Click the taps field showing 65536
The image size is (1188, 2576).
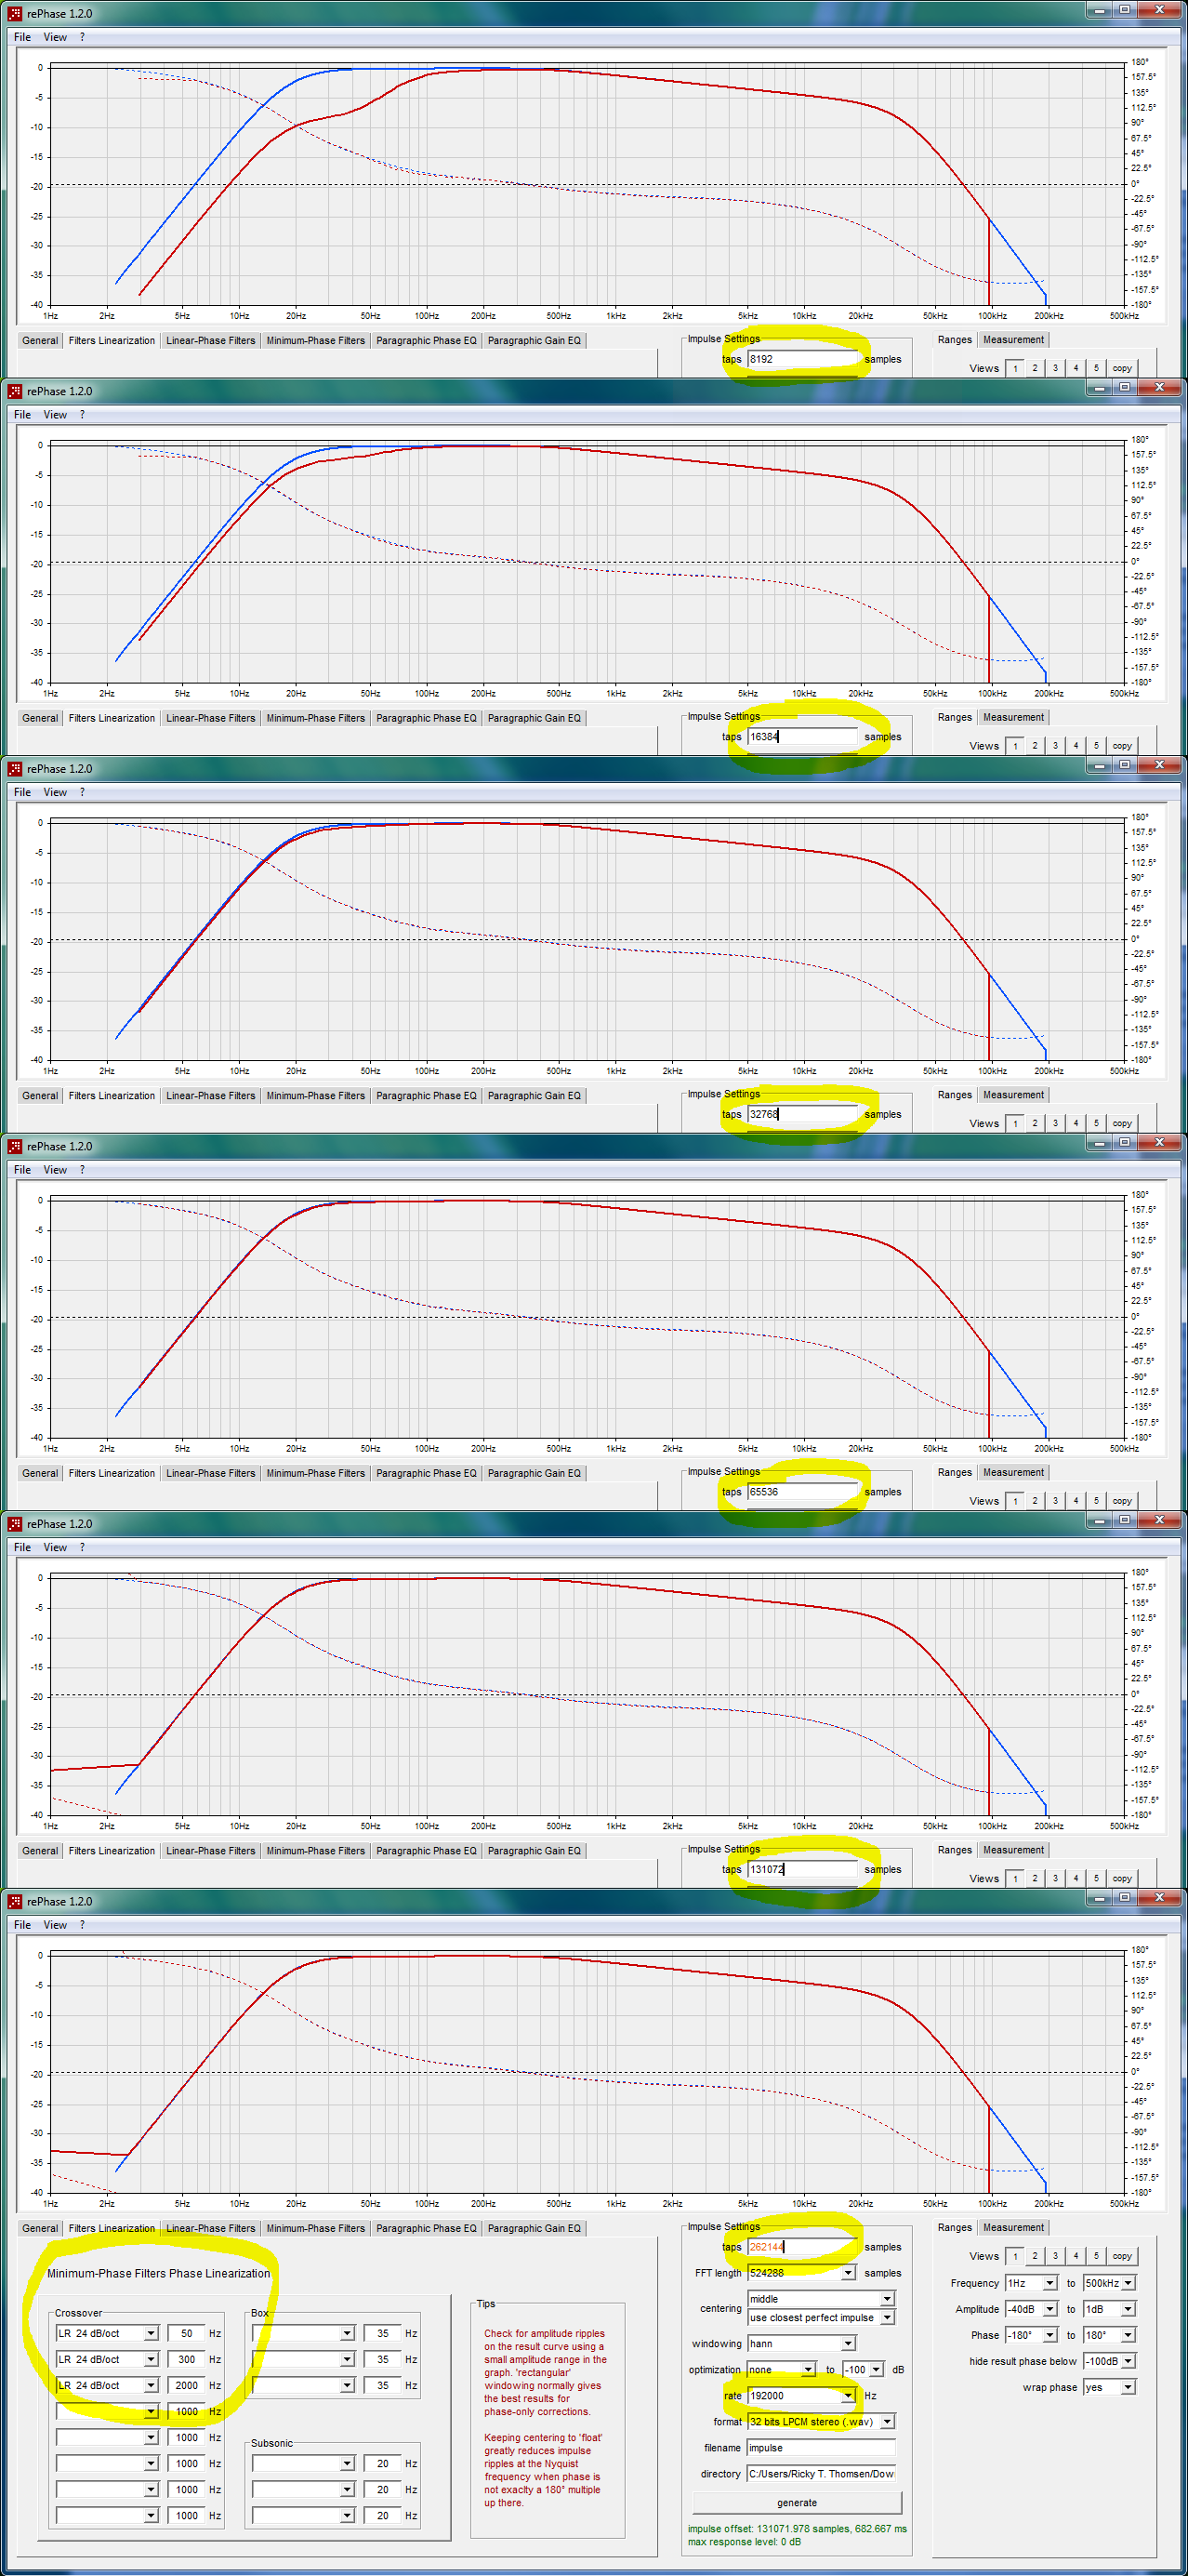803,1492
